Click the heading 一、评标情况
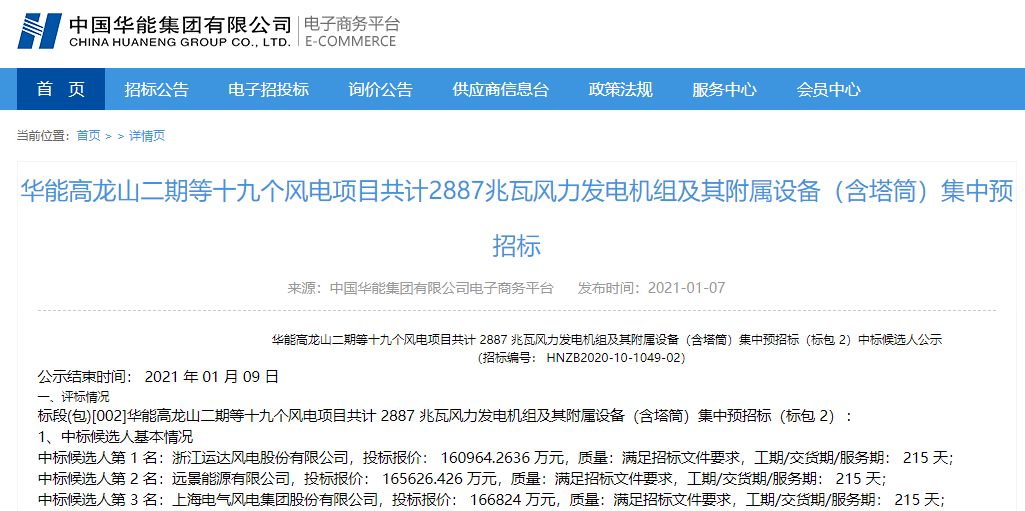Screen dimensions: 1025x511 (x=73, y=397)
